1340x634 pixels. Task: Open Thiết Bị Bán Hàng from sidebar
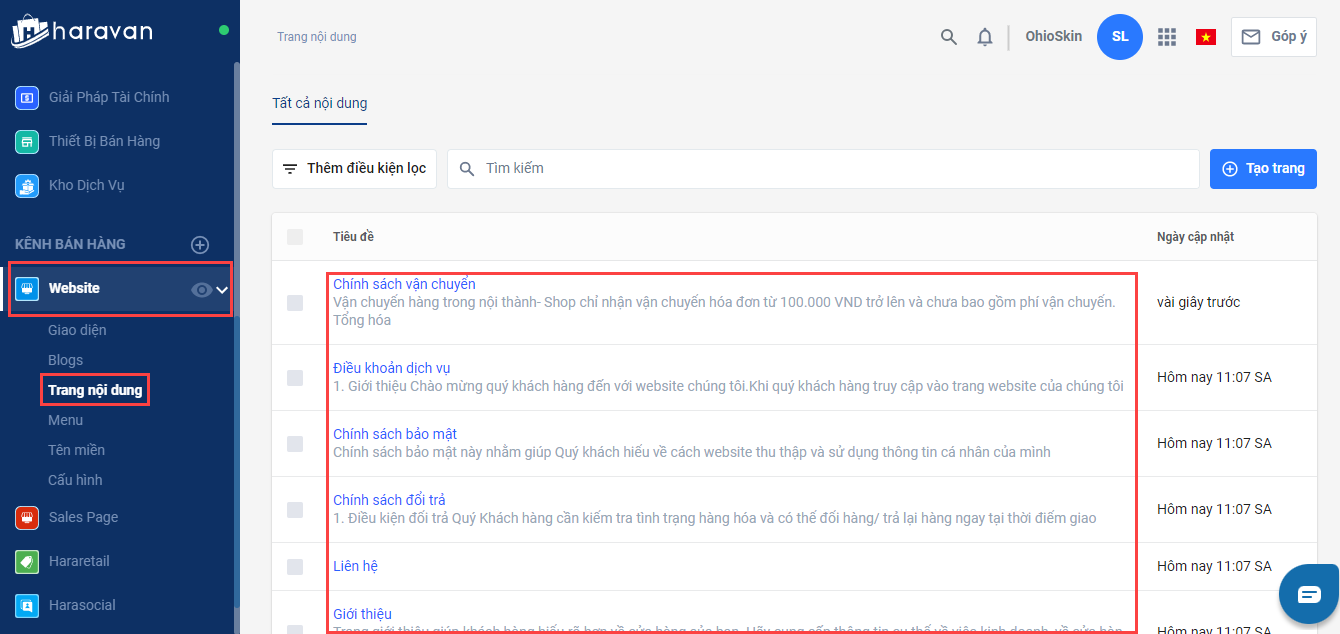[104, 141]
